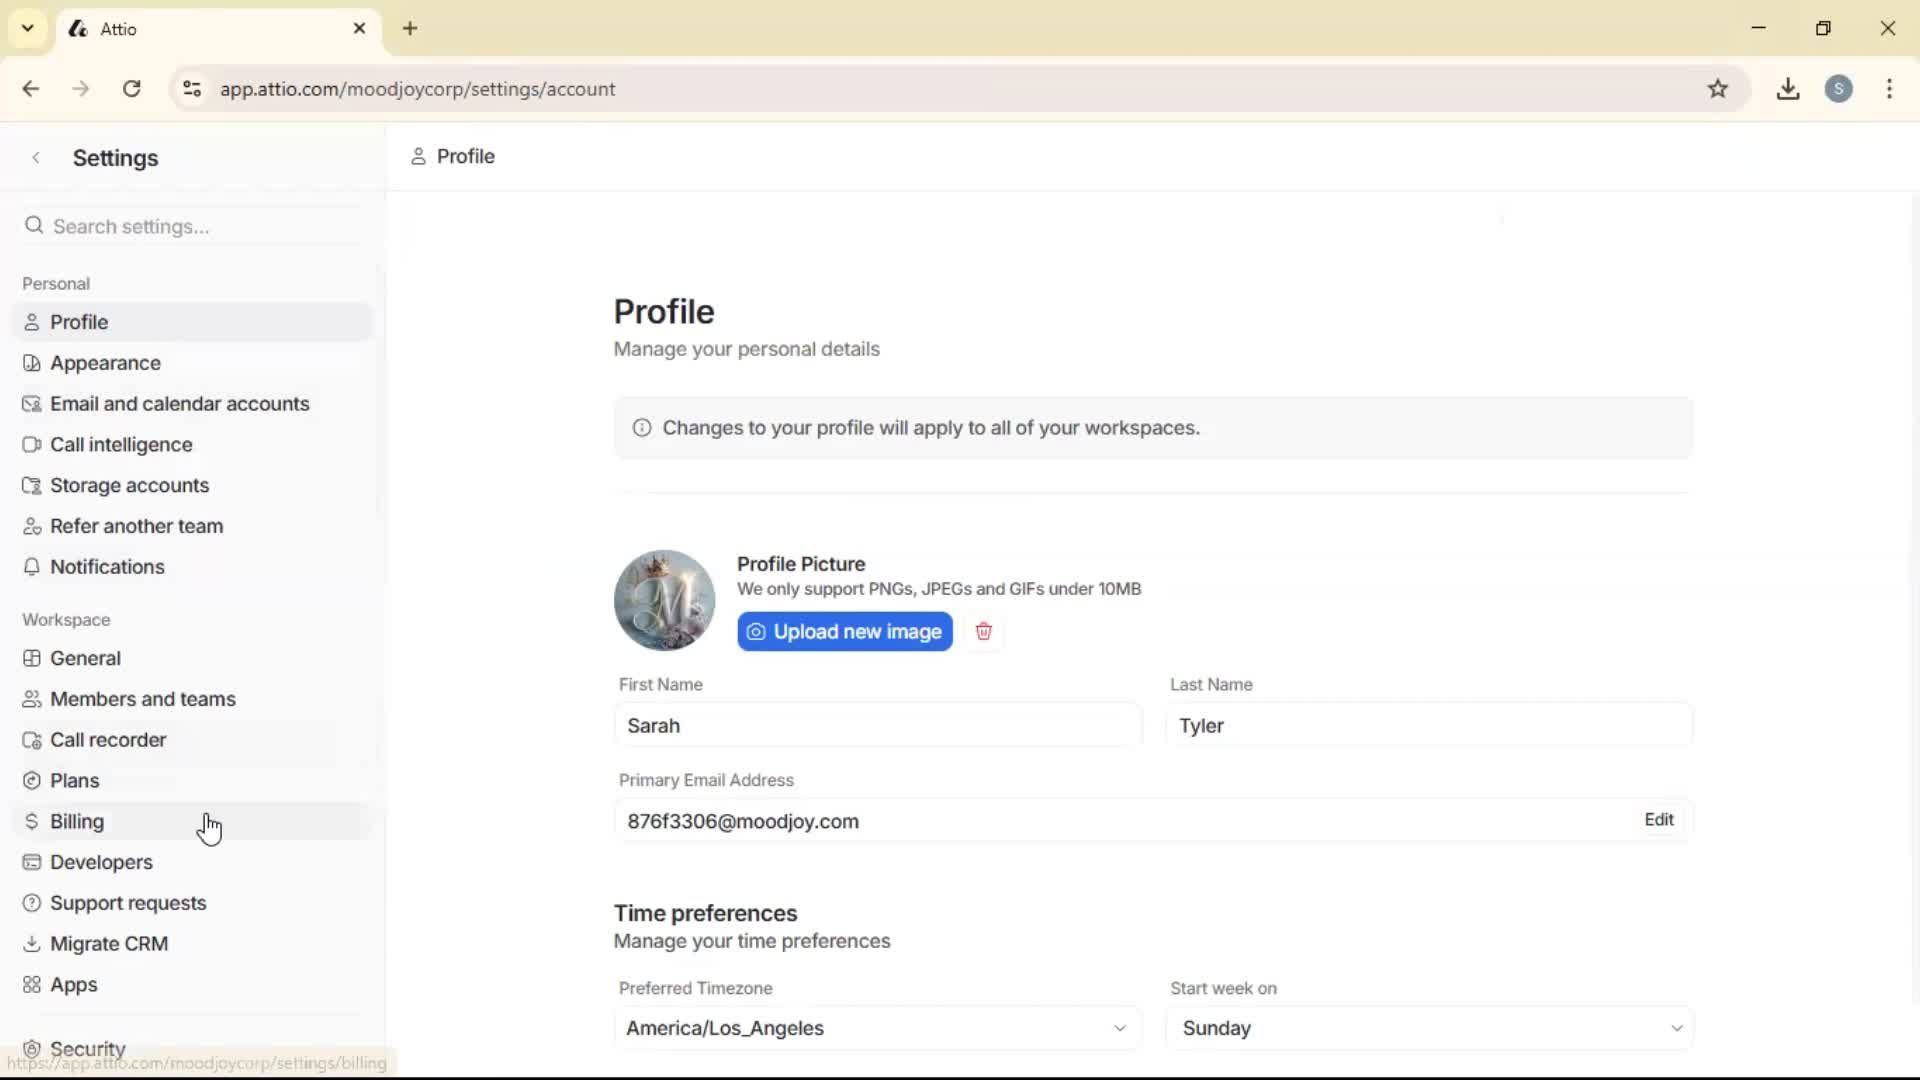The image size is (1920, 1080).
Task: Open a new browser tab
Action: (410, 28)
